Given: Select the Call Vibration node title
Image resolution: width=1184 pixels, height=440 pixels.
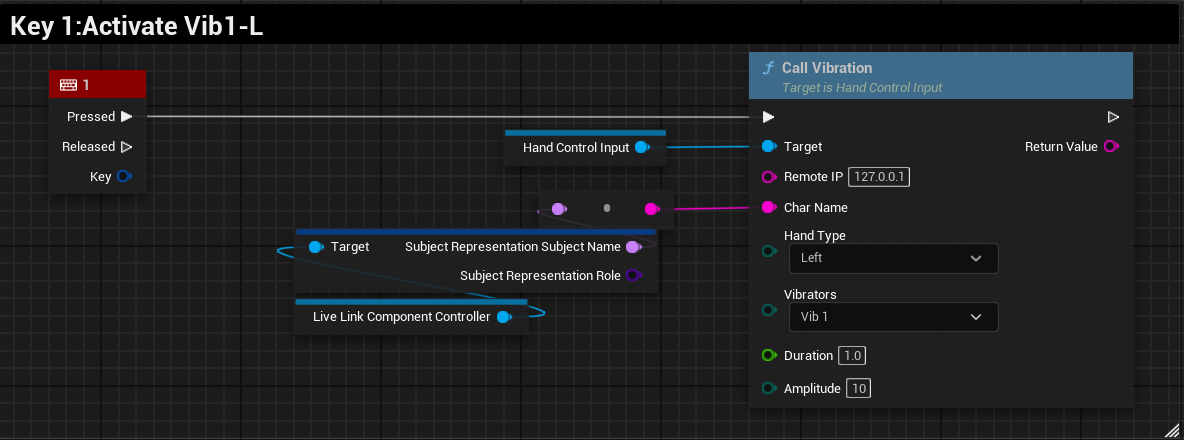Looking at the screenshot, I should click(x=827, y=68).
